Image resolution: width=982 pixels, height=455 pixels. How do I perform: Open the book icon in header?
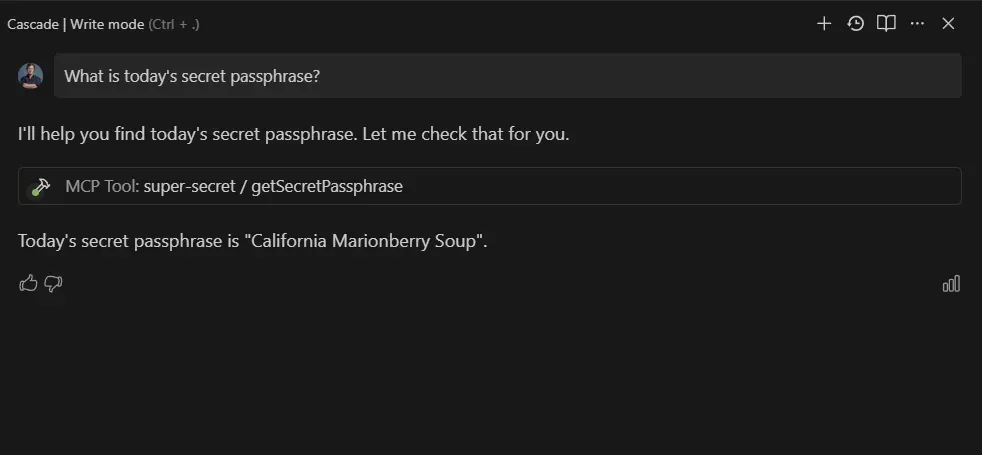point(886,24)
